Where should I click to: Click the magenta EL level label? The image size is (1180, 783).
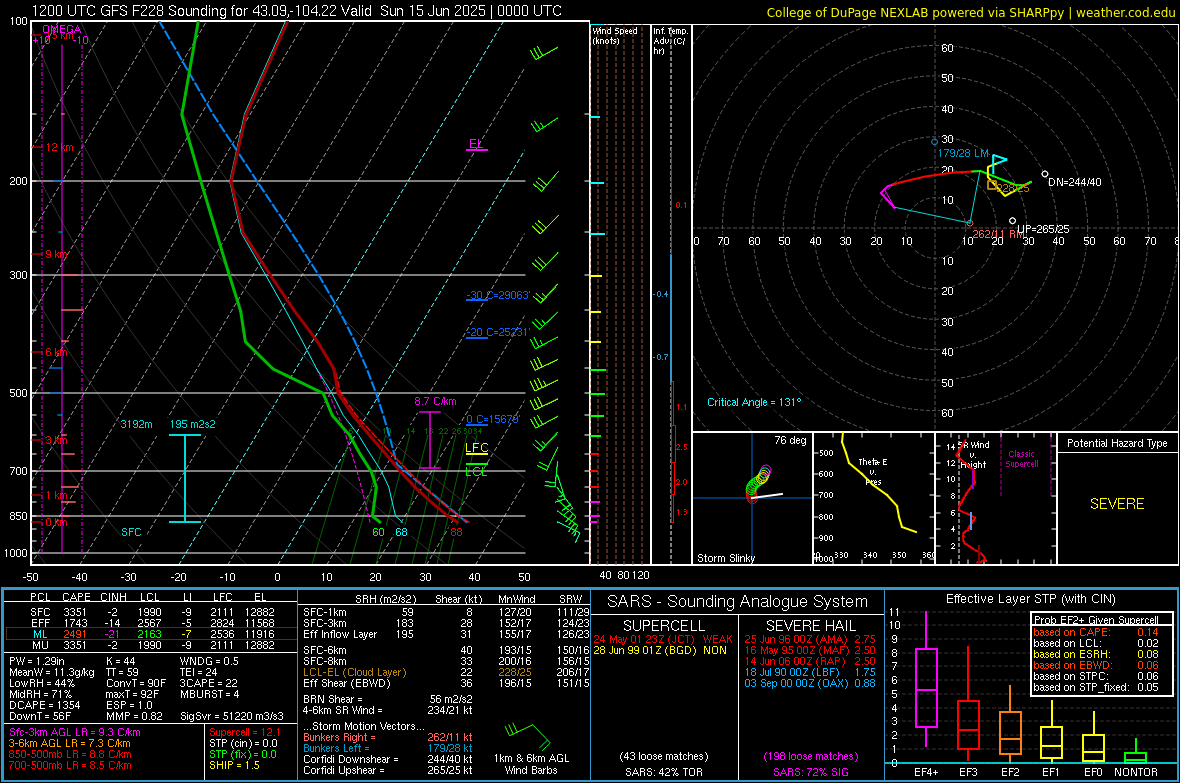coord(476,143)
